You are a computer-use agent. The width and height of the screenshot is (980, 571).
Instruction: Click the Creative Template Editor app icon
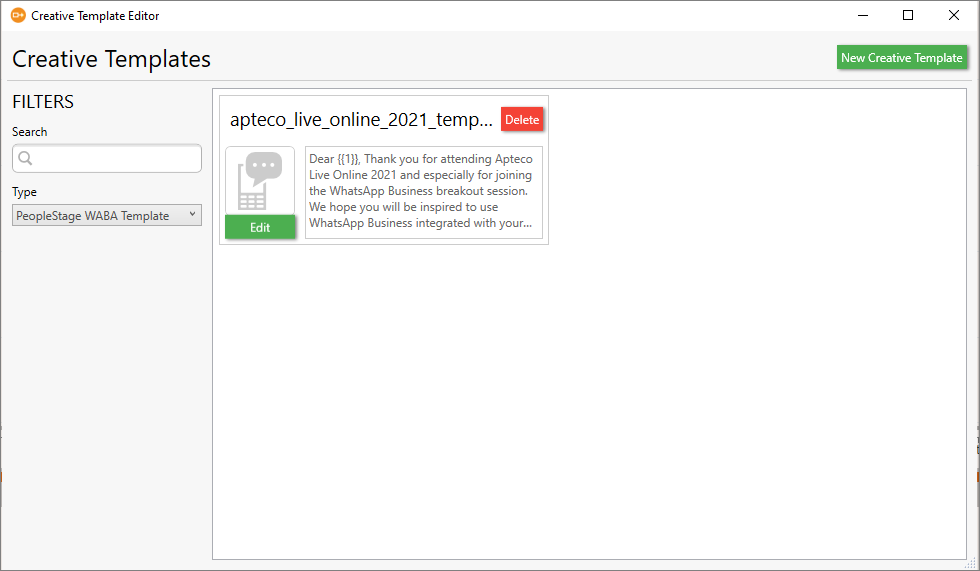[x=18, y=15]
